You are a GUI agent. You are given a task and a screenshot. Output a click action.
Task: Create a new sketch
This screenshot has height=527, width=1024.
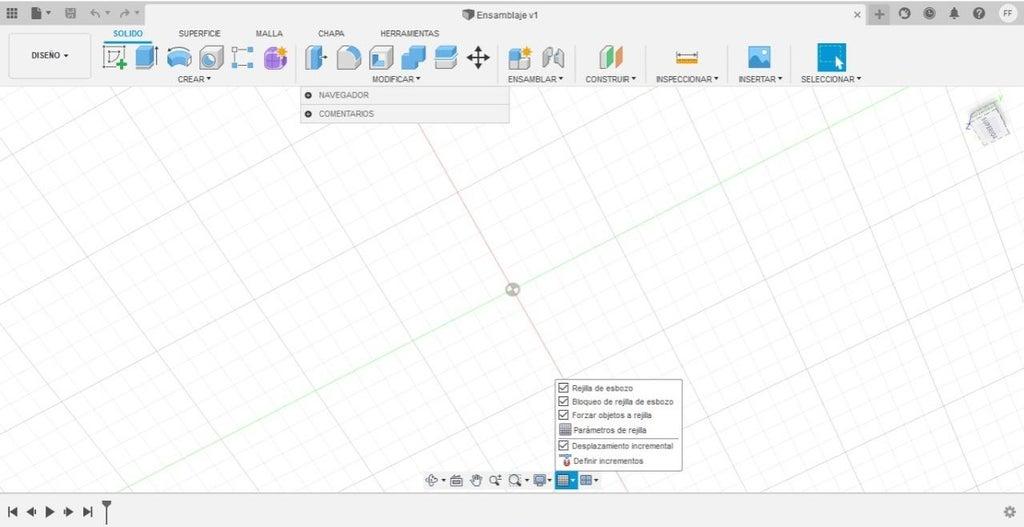(115, 57)
